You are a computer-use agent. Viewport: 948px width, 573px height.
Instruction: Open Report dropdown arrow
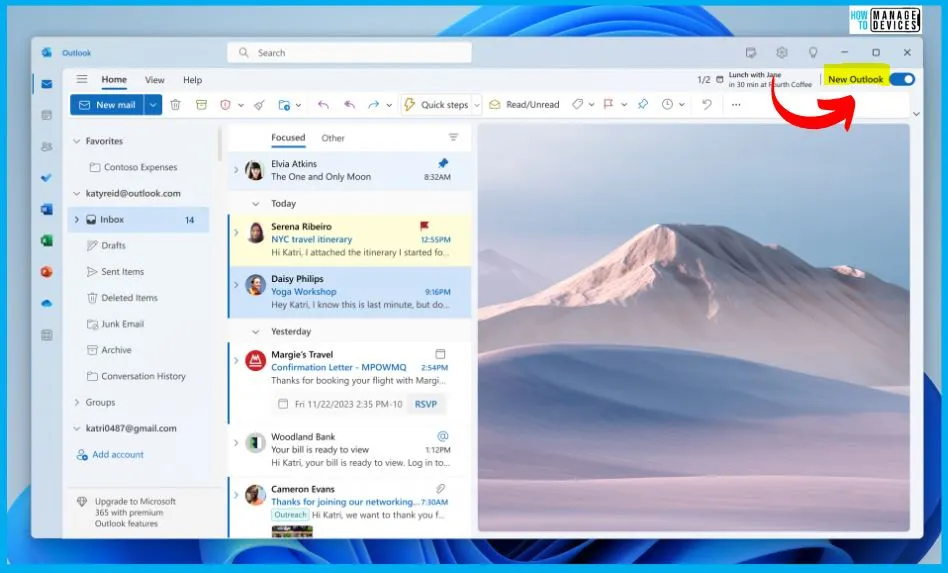tap(241, 105)
